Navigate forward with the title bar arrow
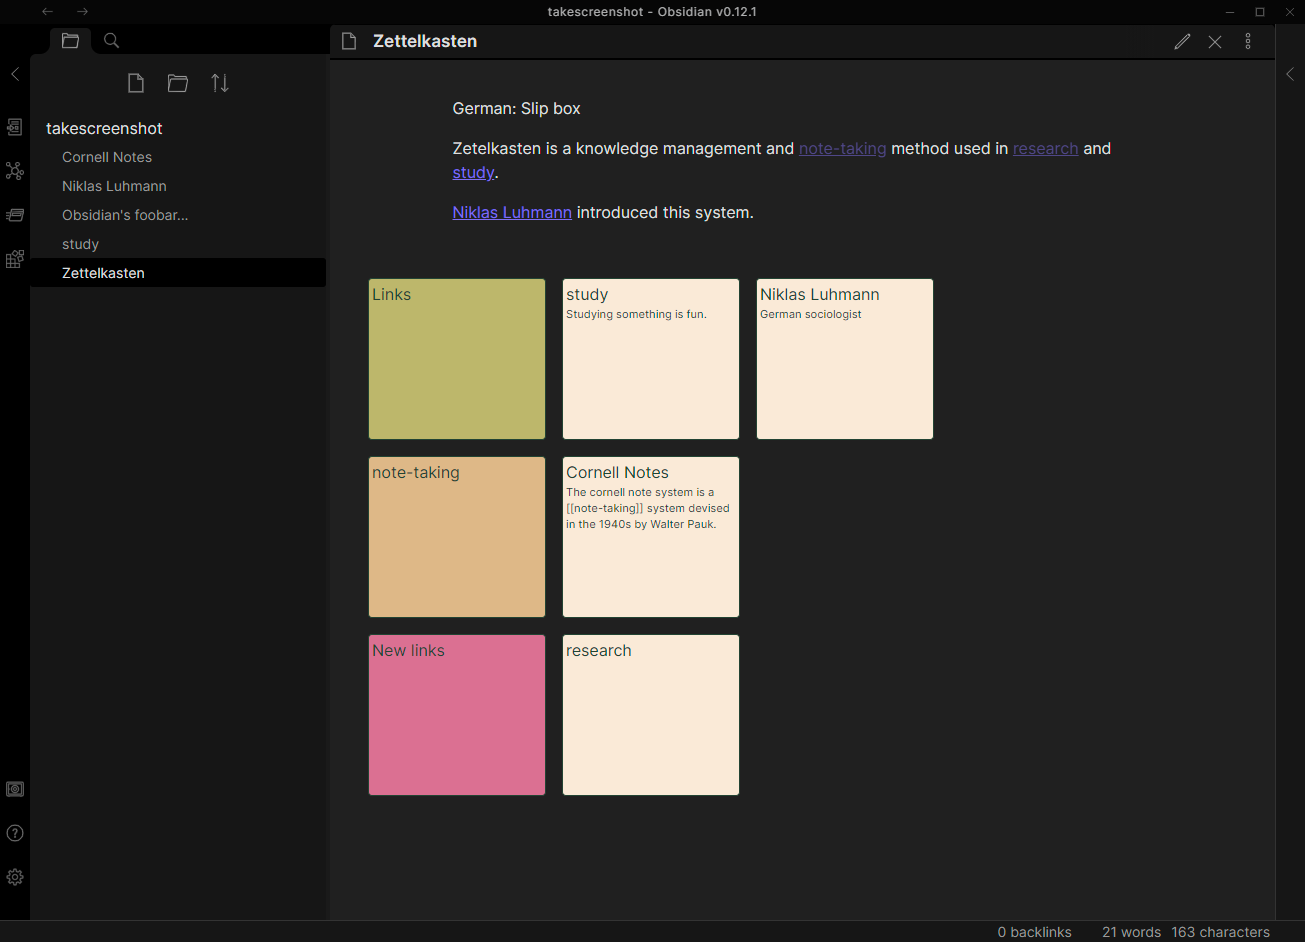Screen dimensions: 1305x942 tap(82, 12)
